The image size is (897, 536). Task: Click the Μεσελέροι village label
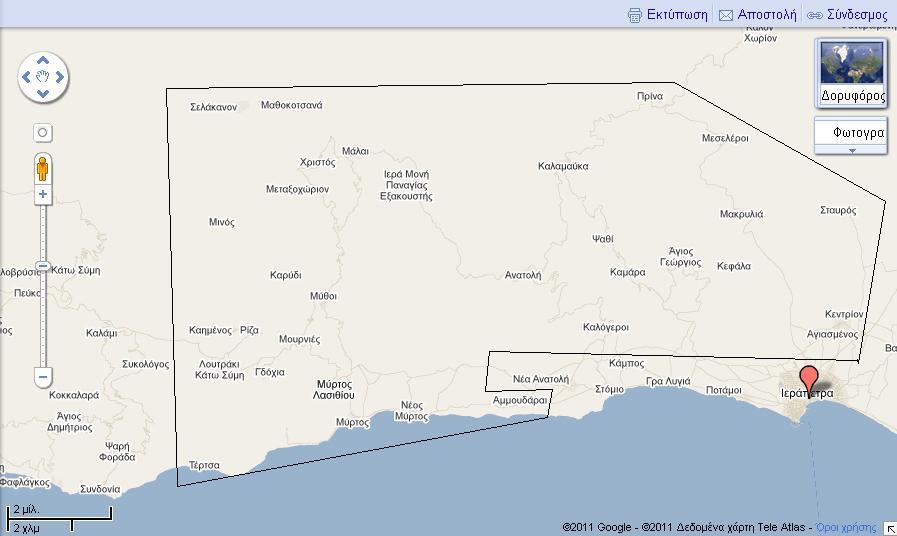(x=725, y=138)
